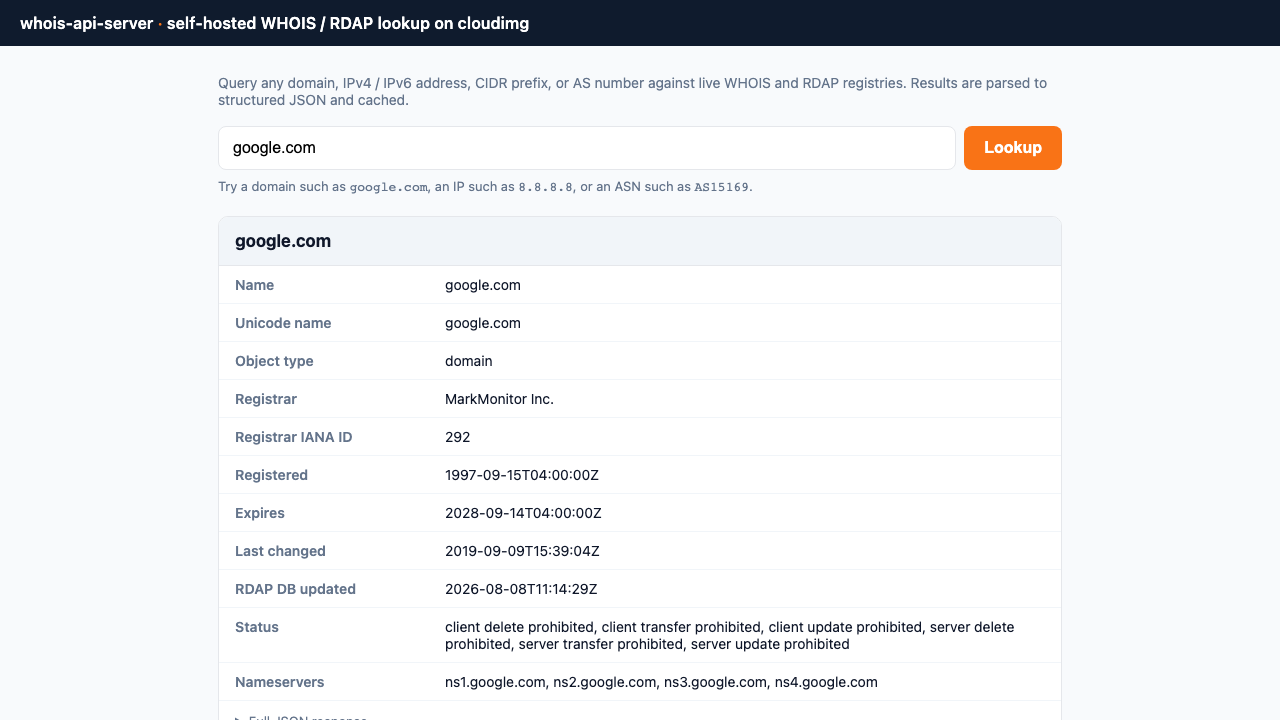The height and width of the screenshot is (720, 1280).
Task: Click the status text starting "client delete prohibited"
Action: click(730, 636)
